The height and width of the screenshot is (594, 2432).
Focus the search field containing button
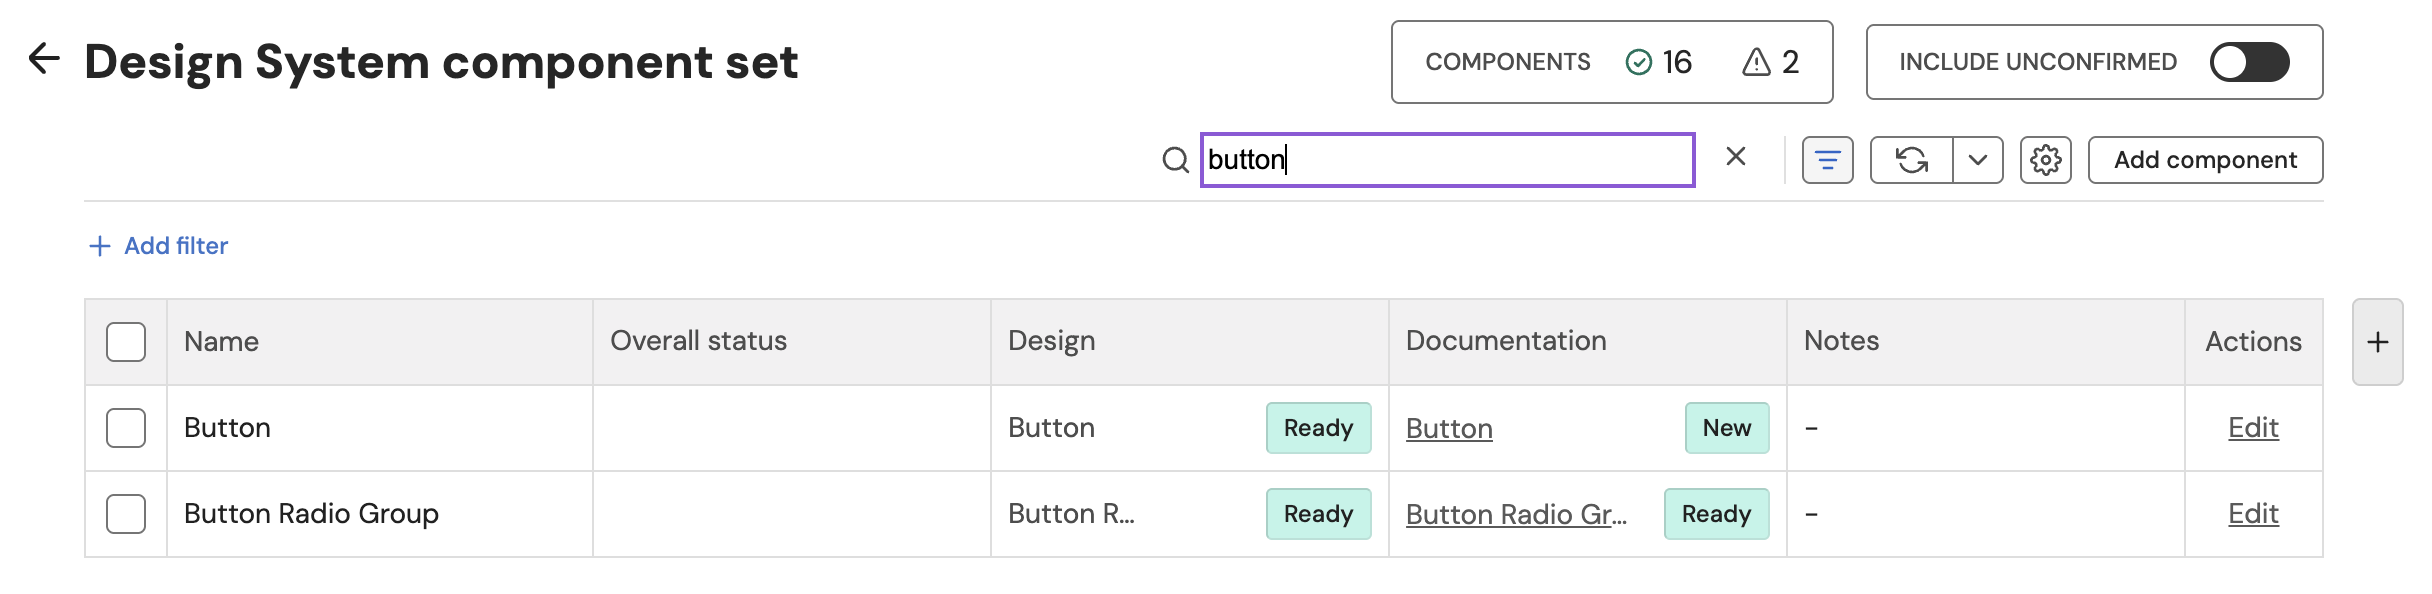[x=1447, y=160]
